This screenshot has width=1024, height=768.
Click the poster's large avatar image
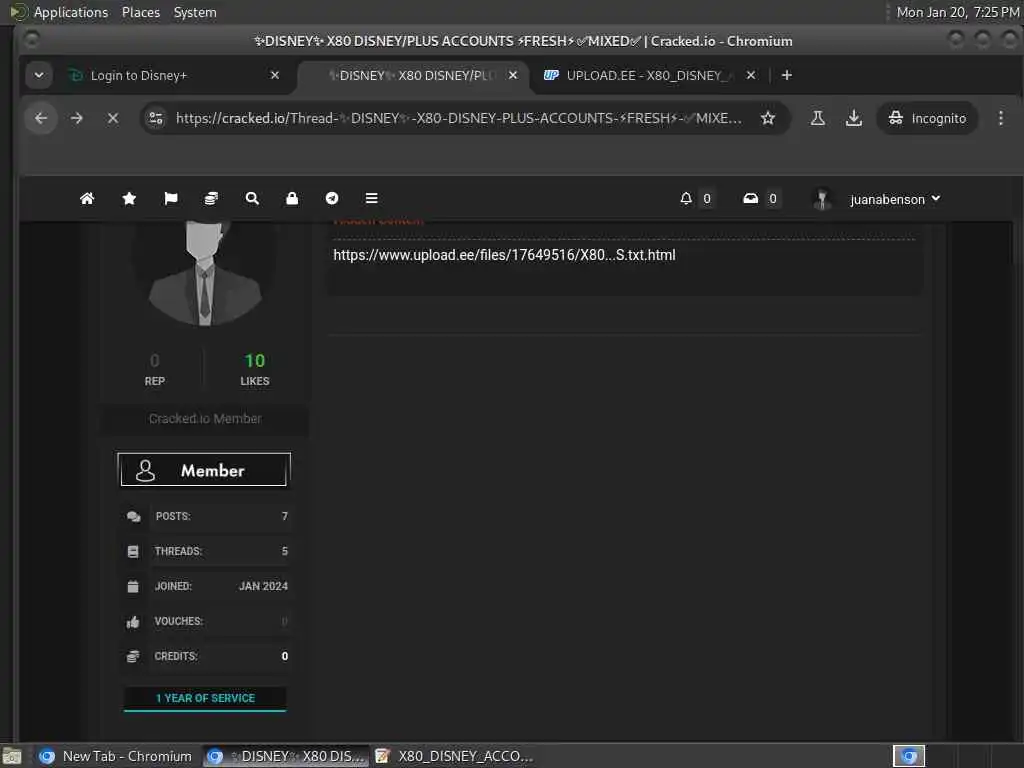[x=205, y=273]
